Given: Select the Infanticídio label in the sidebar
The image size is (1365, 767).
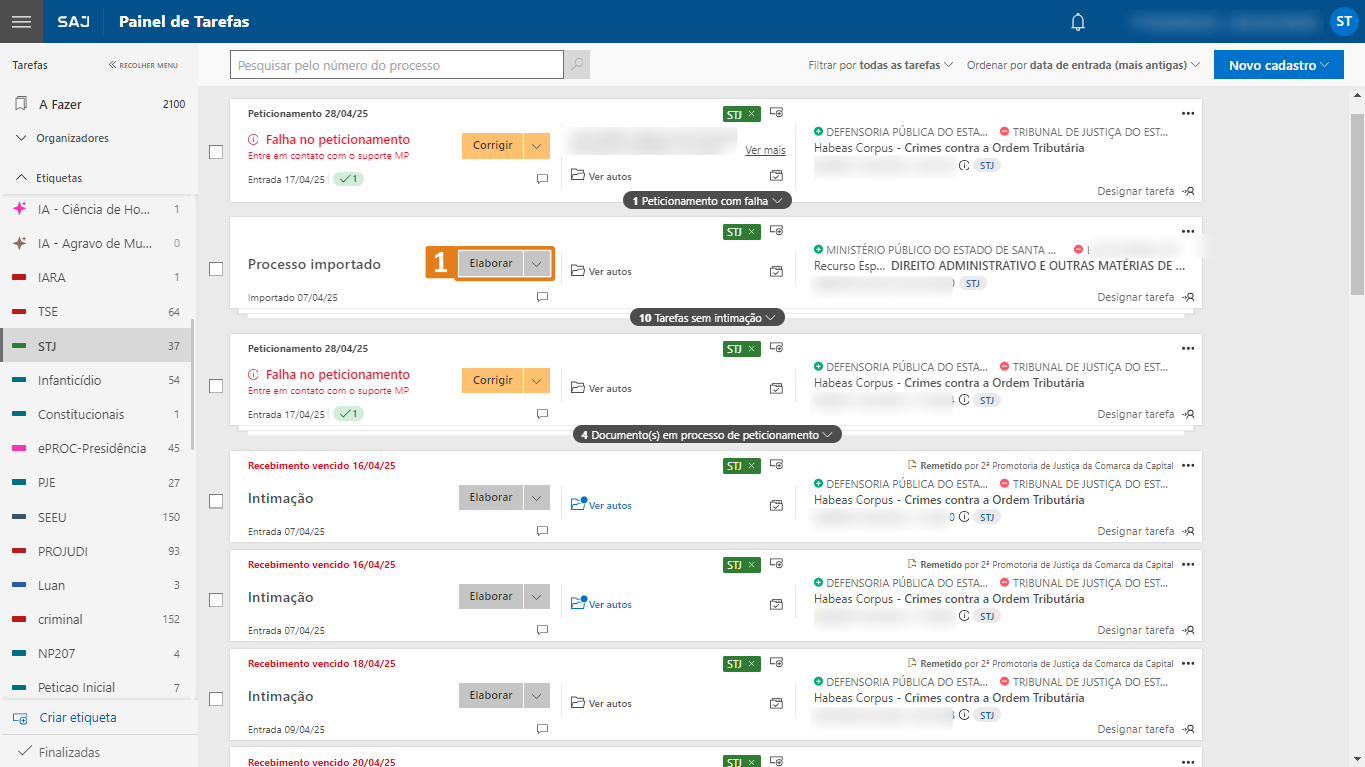Looking at the screenshot, I should coord(69,380).
